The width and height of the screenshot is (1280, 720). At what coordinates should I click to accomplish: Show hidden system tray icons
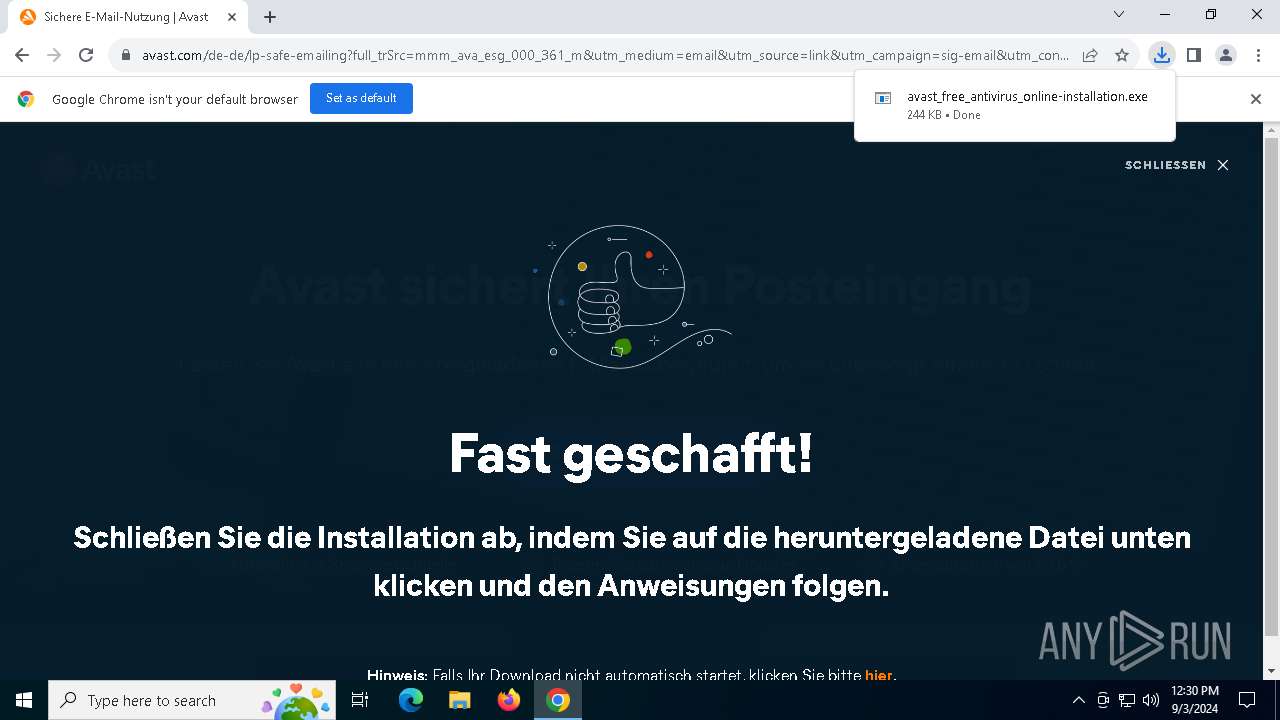point(1078,700)
